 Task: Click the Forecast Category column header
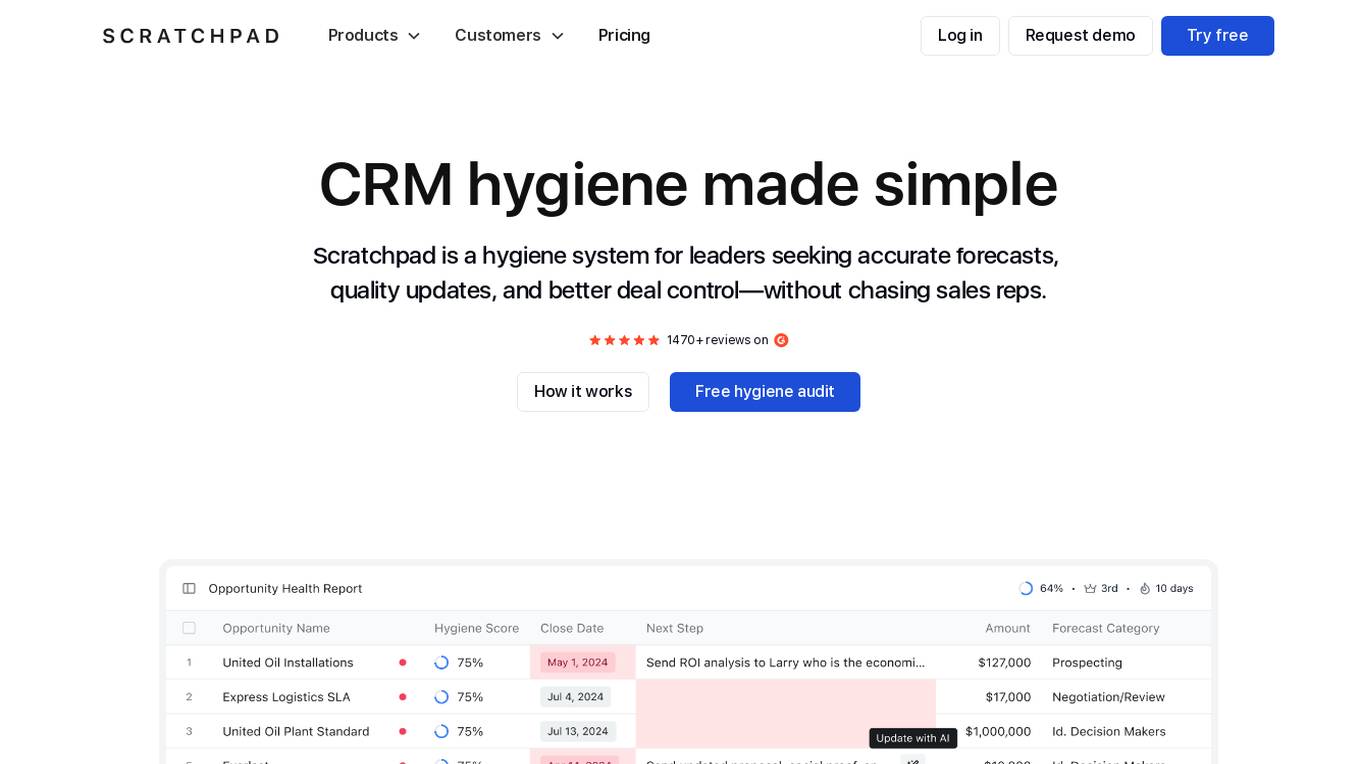pyautogui.click(x=1106, y=628)
